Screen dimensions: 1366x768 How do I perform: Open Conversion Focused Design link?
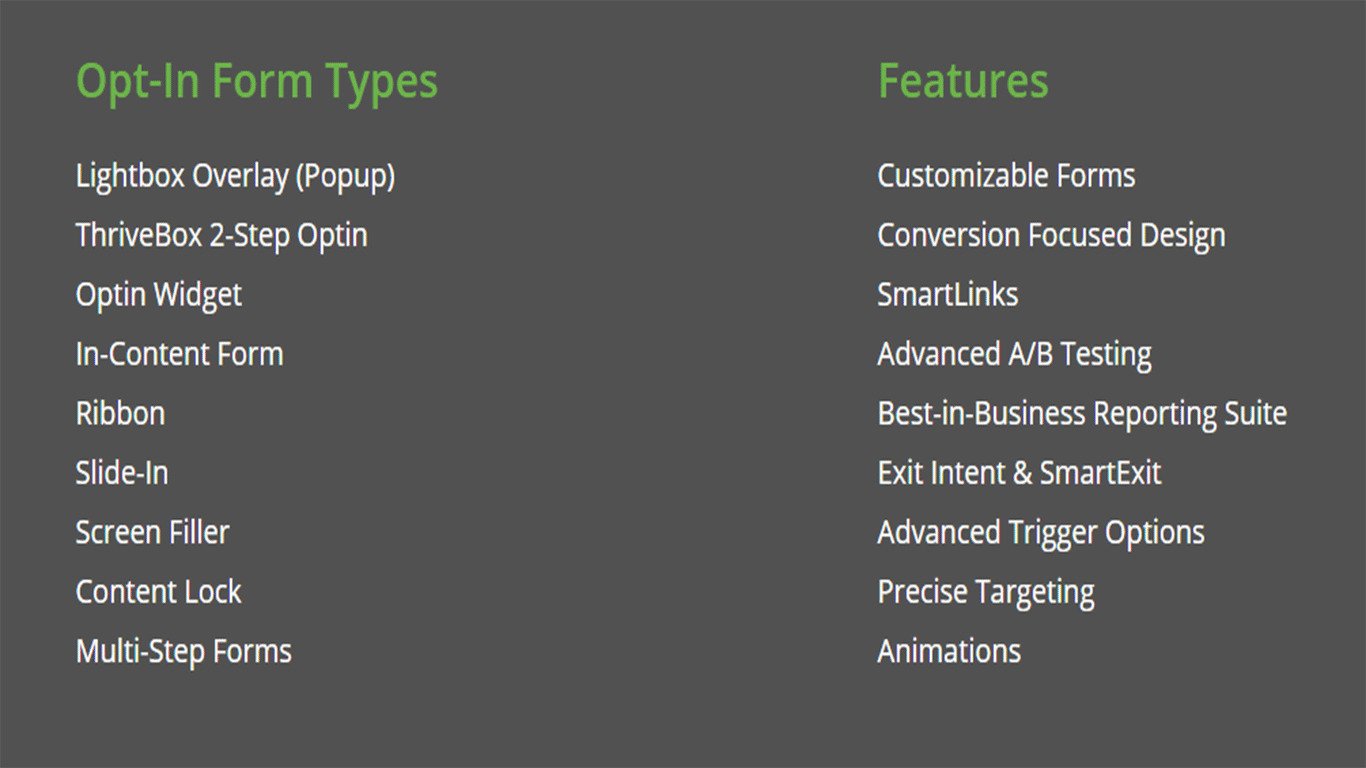coord(1051,236)
